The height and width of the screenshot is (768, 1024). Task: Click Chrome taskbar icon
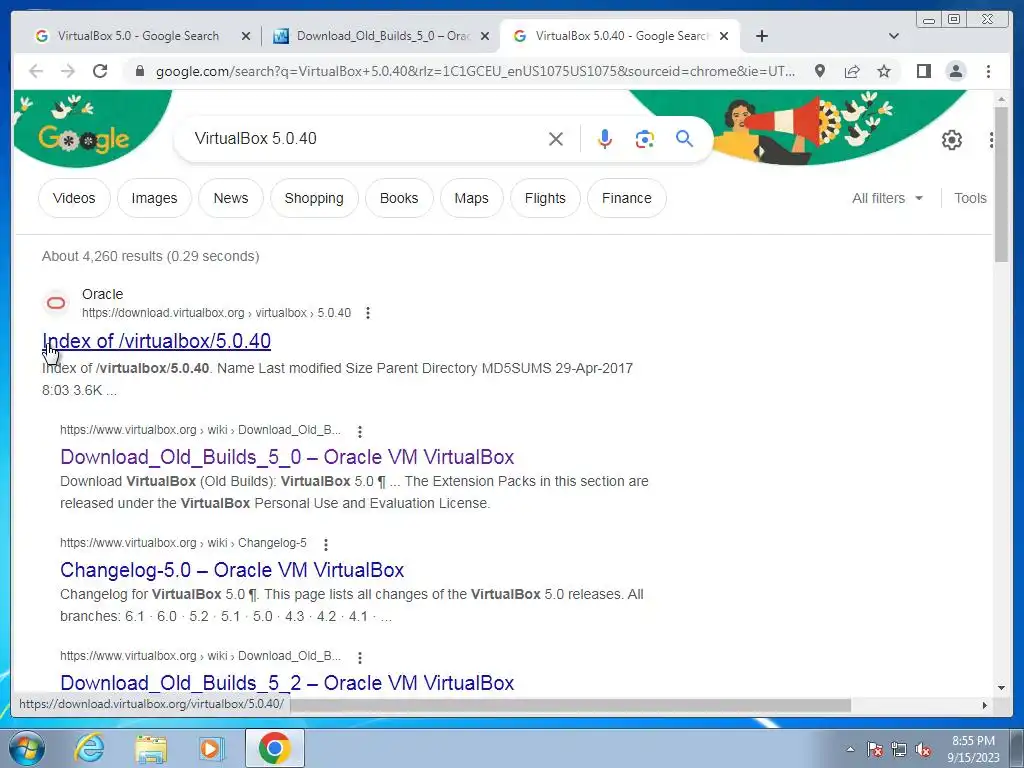coord(274,748)
